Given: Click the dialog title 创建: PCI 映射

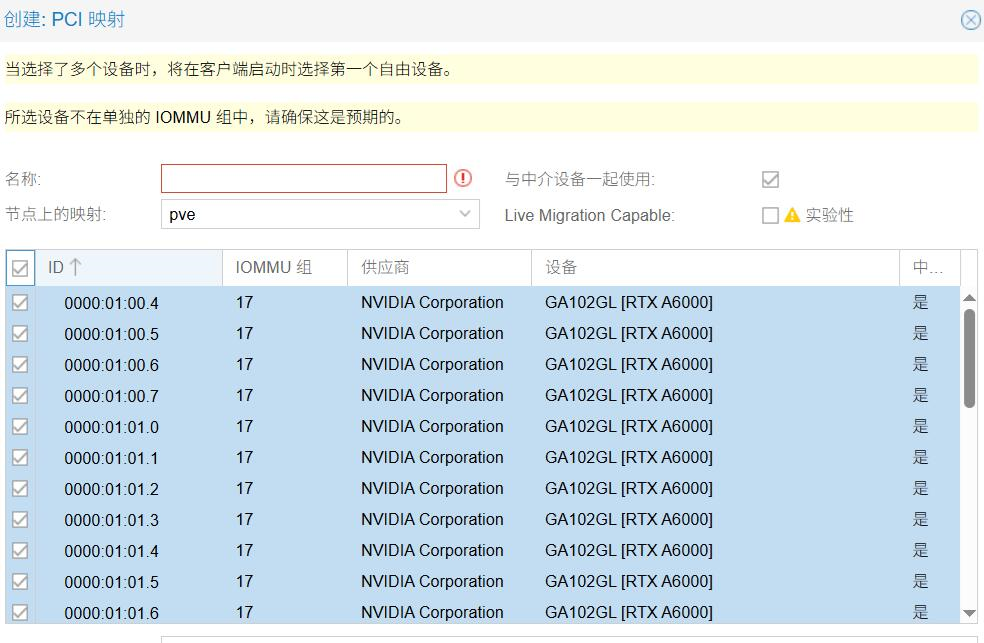Looking at the screenshot, I should pyautogui.click(x=65, y=19).
